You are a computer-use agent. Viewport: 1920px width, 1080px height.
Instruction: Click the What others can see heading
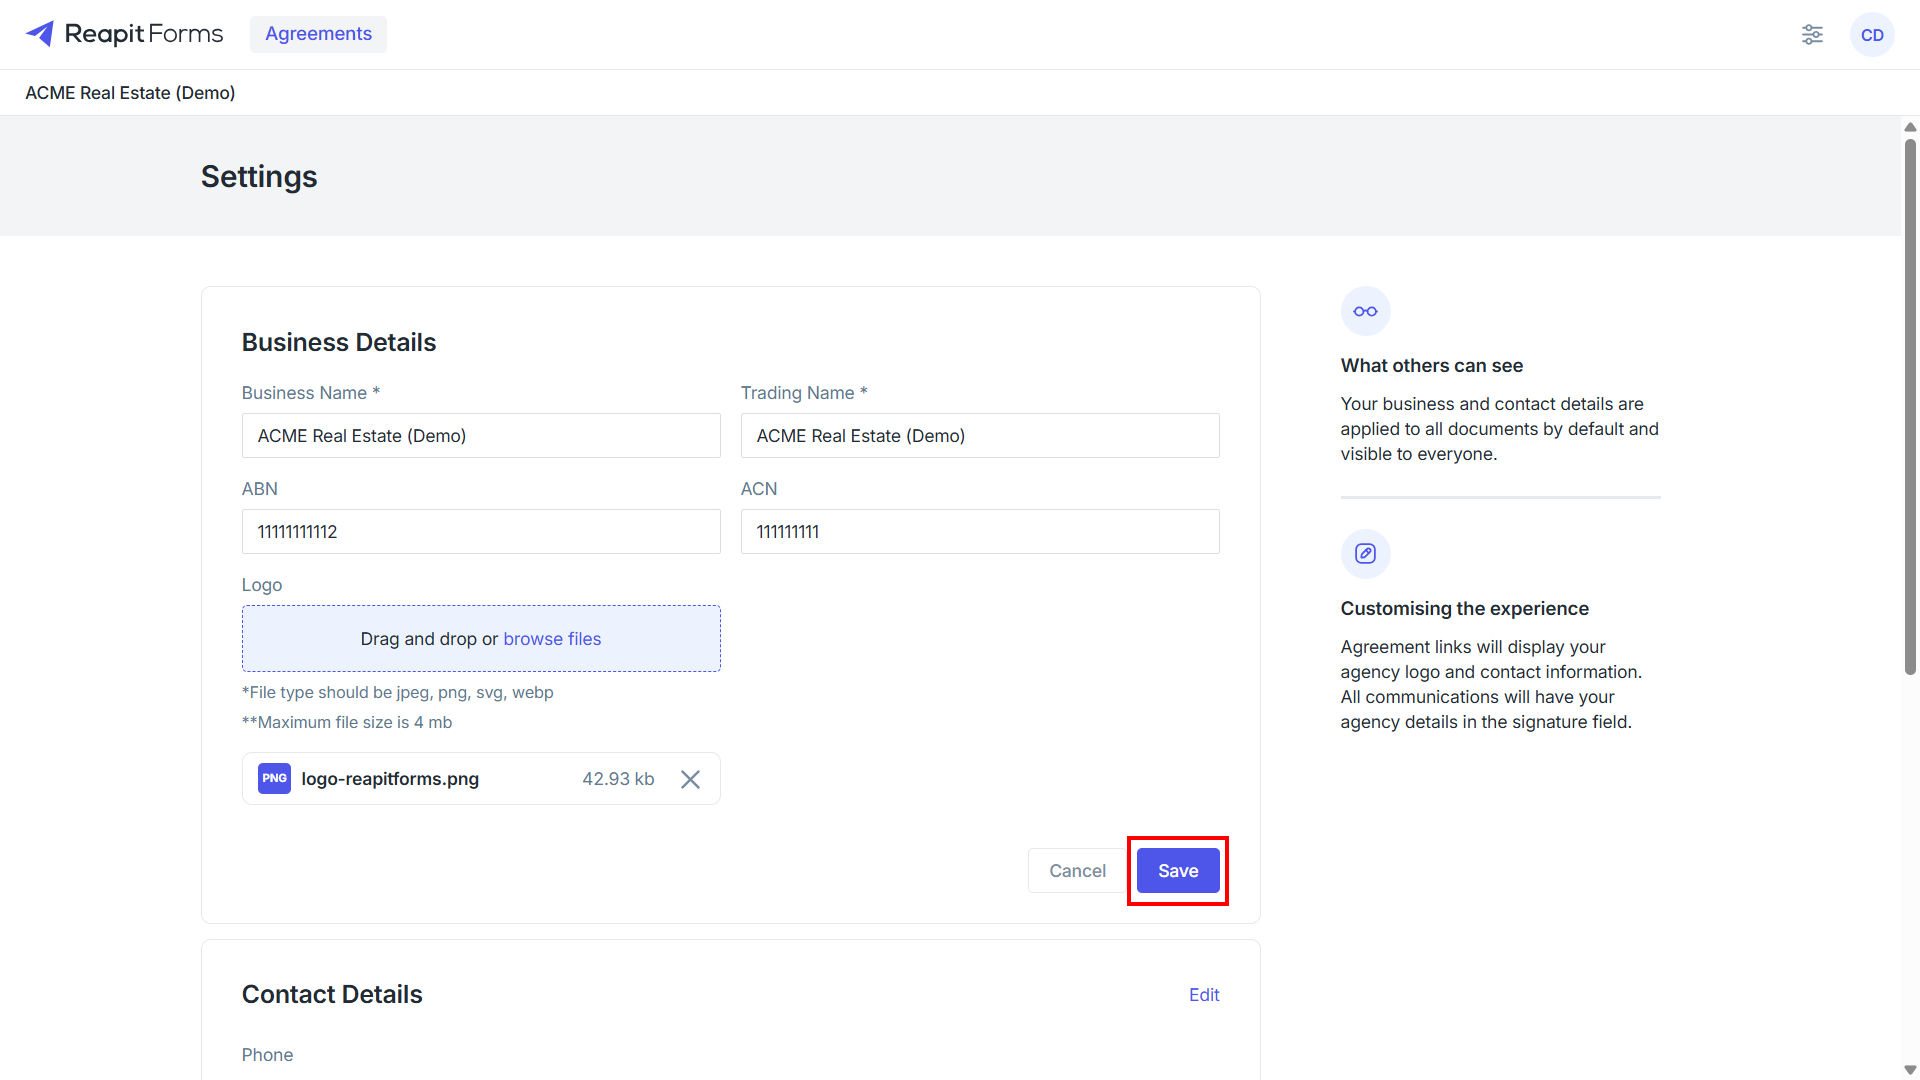[1432, 366]
